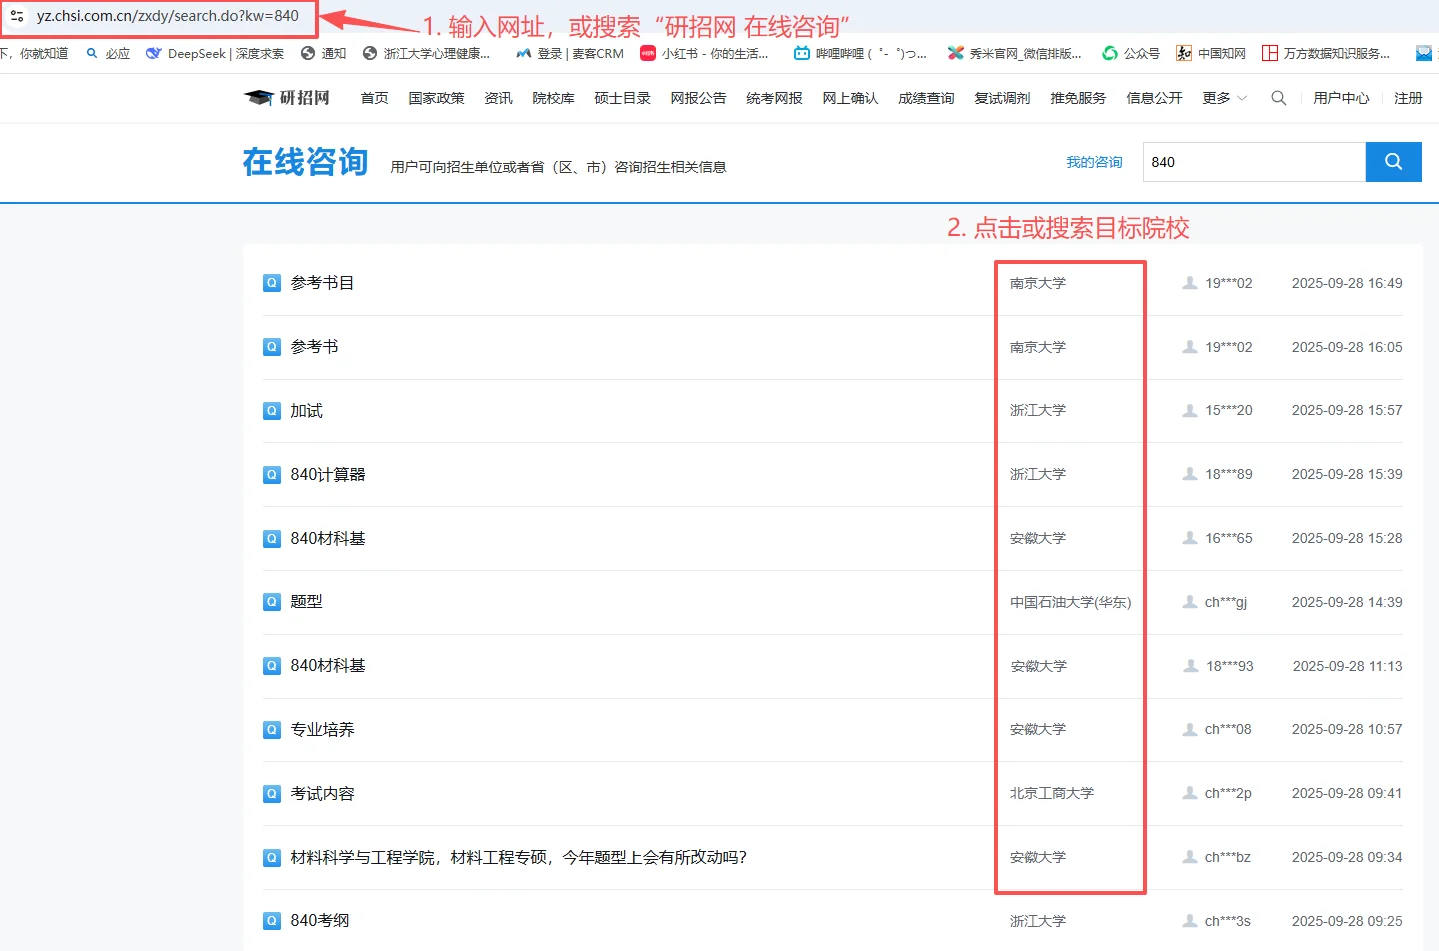This screenshot has height=951, width=1439.
Task: Open the 中国知网 bookmark
Action: tap(1211, 53)
